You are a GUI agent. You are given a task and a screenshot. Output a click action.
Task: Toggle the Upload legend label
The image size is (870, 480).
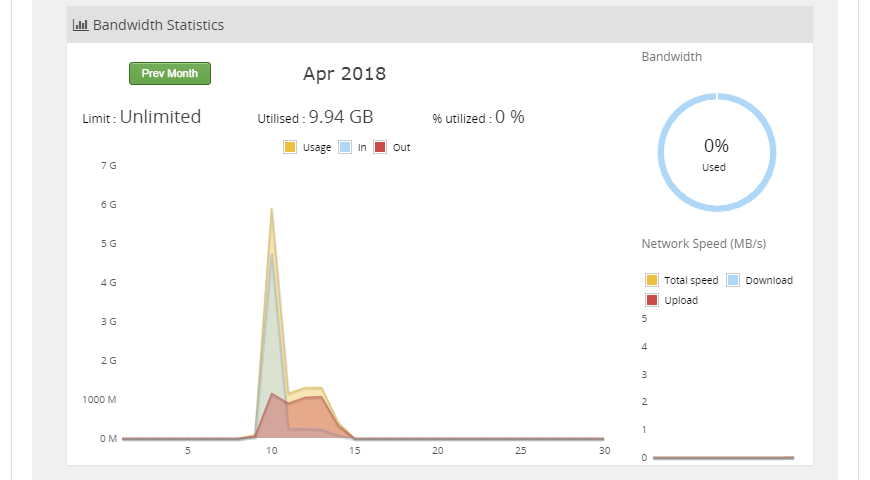[x=681, y=300]
